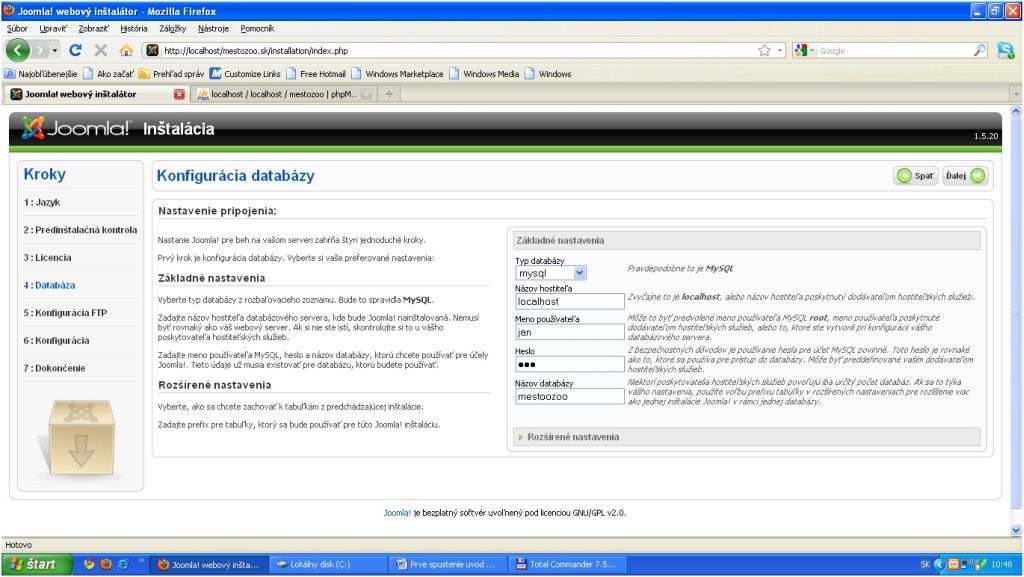Click the Ďalej next button
The width and height of the screenshot is (1024, 577).
point(965,176)
